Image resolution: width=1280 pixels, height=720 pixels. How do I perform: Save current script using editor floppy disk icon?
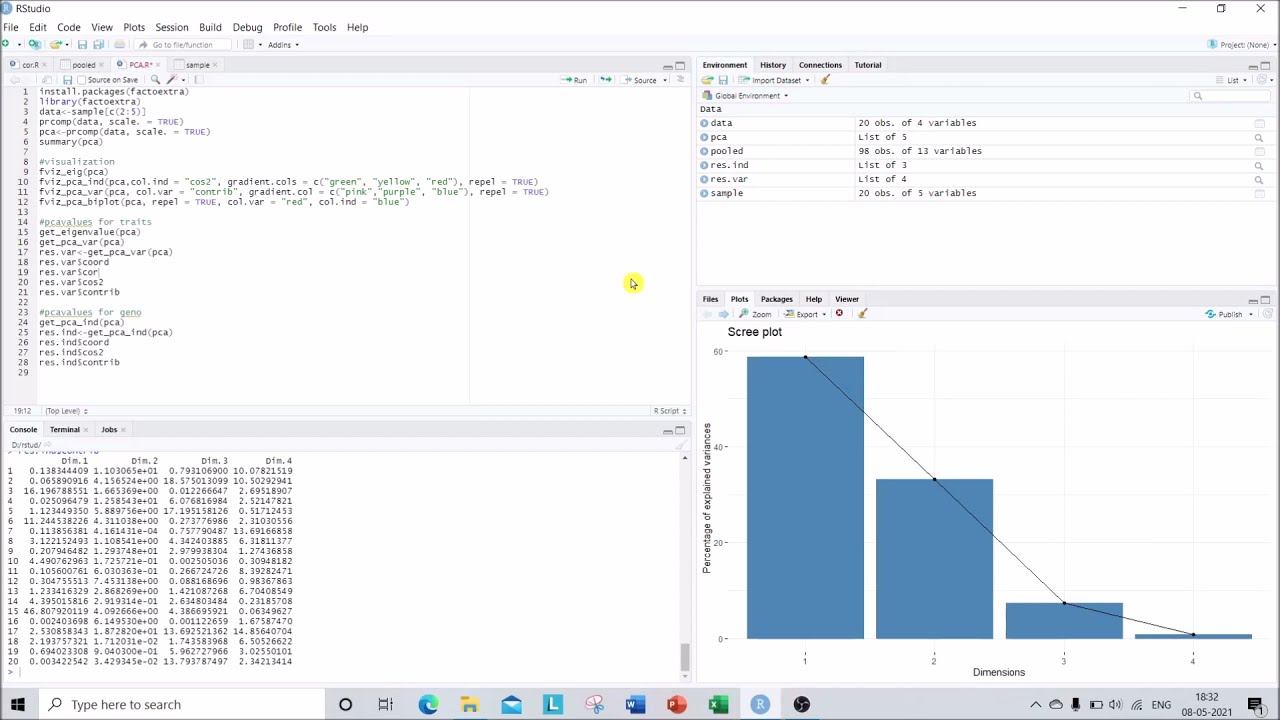[67, 80]
